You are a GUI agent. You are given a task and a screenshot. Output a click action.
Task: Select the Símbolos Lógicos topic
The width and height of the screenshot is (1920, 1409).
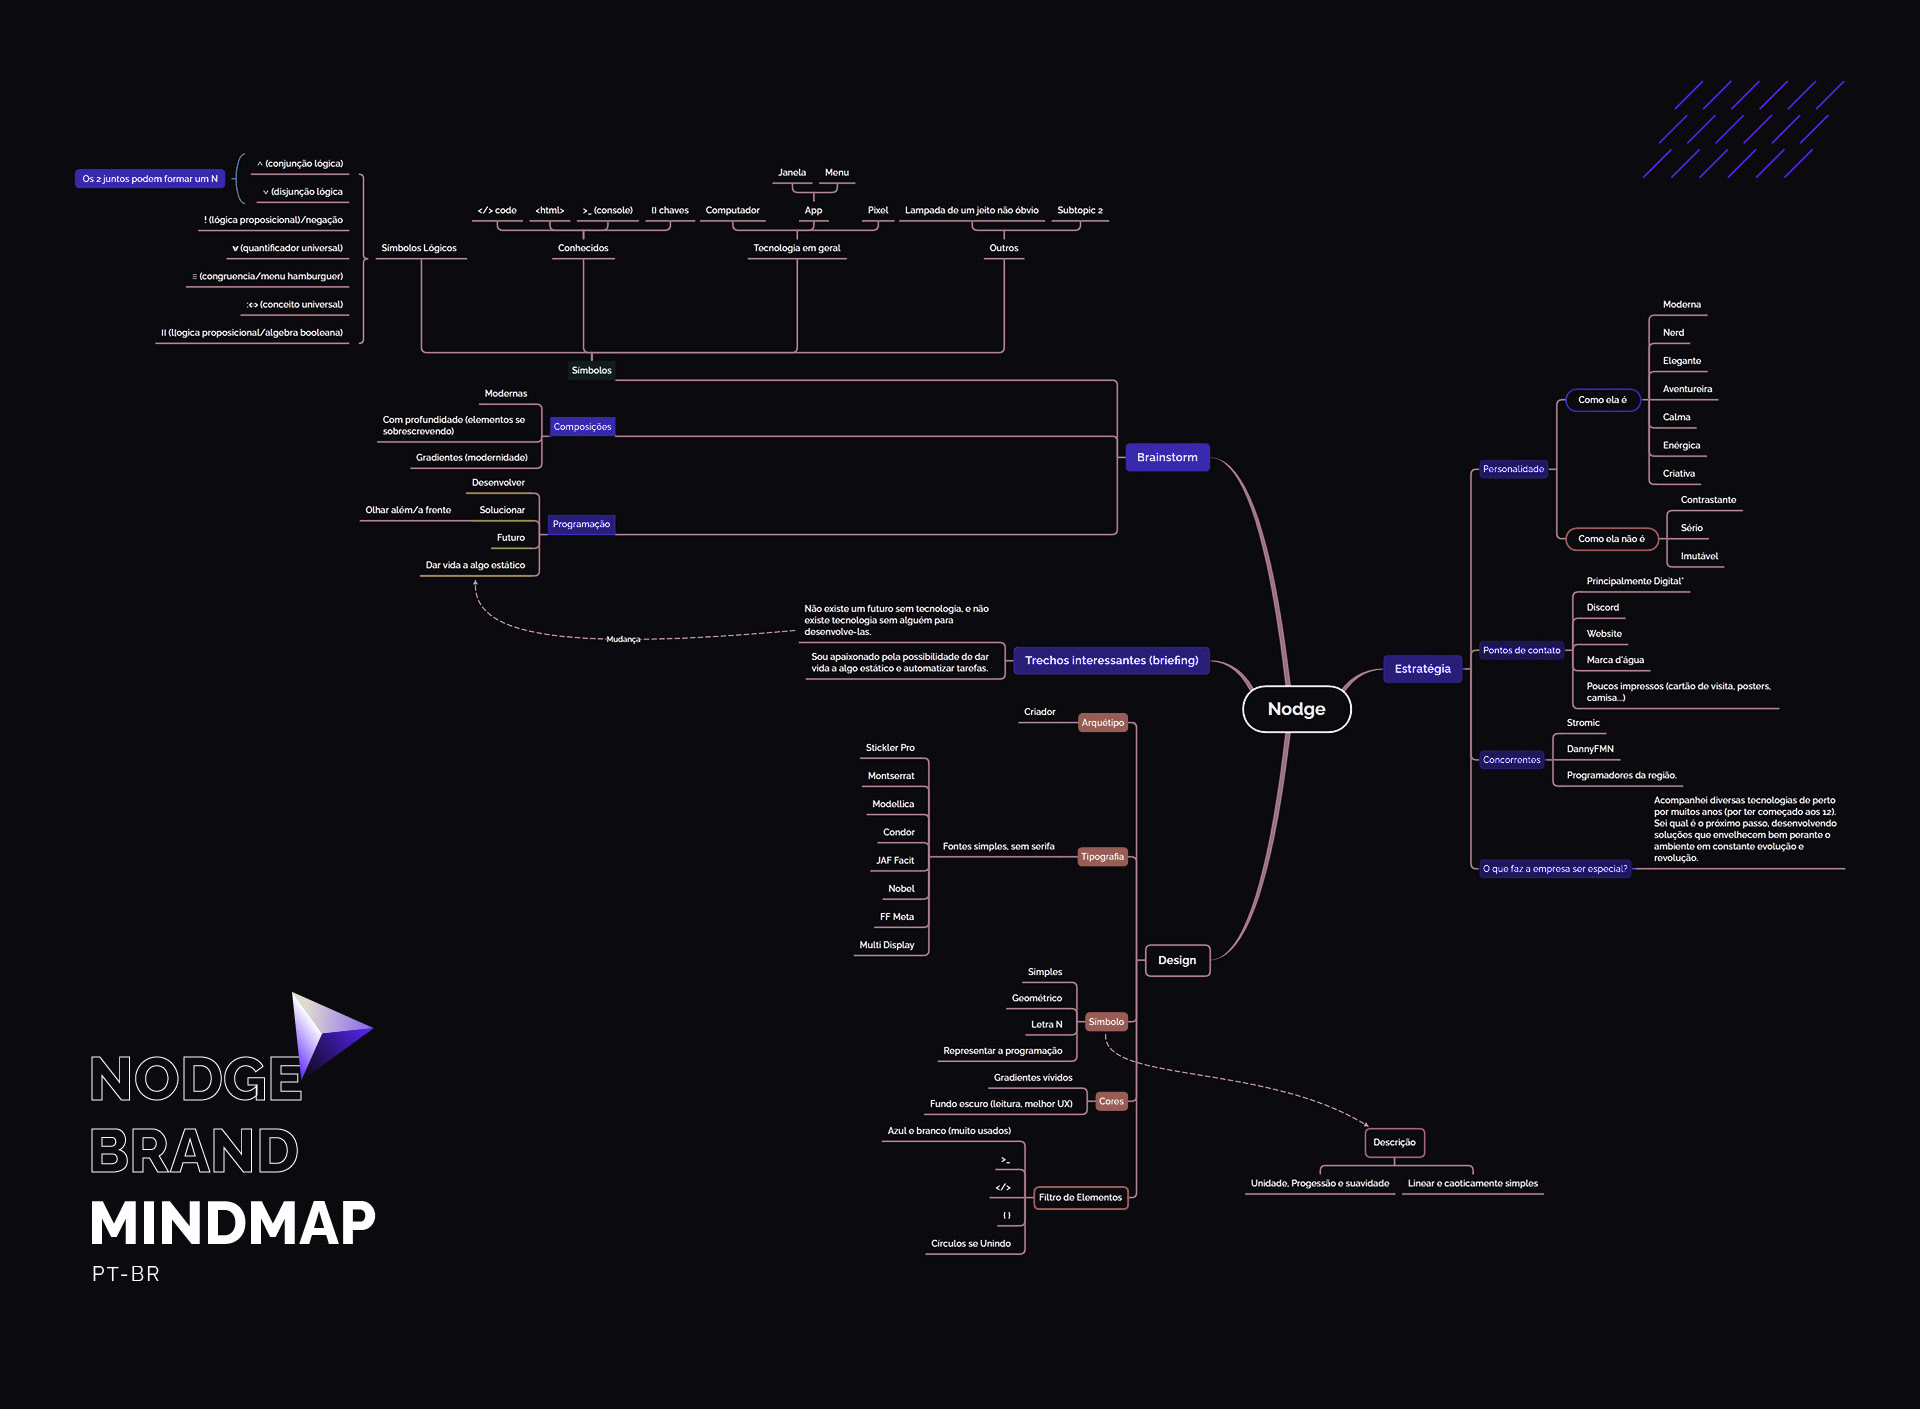pyautogui.click(x=419, y=248)
